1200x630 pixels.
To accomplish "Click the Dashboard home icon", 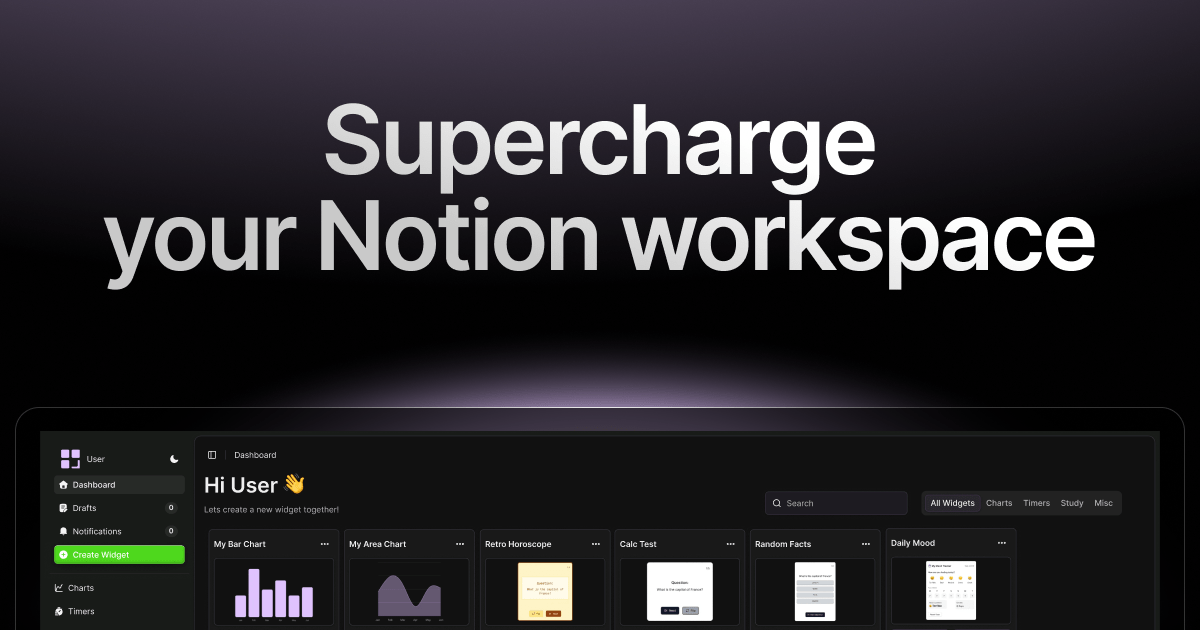I will (x=64, y=485).
